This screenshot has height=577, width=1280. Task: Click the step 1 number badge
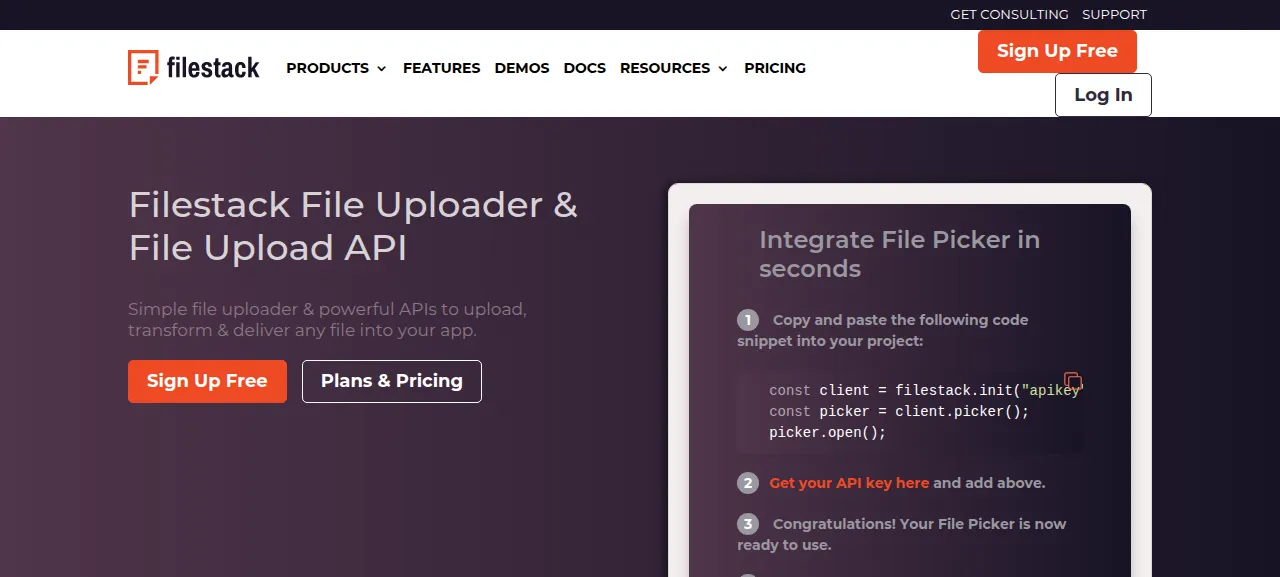tap(748, 320)
